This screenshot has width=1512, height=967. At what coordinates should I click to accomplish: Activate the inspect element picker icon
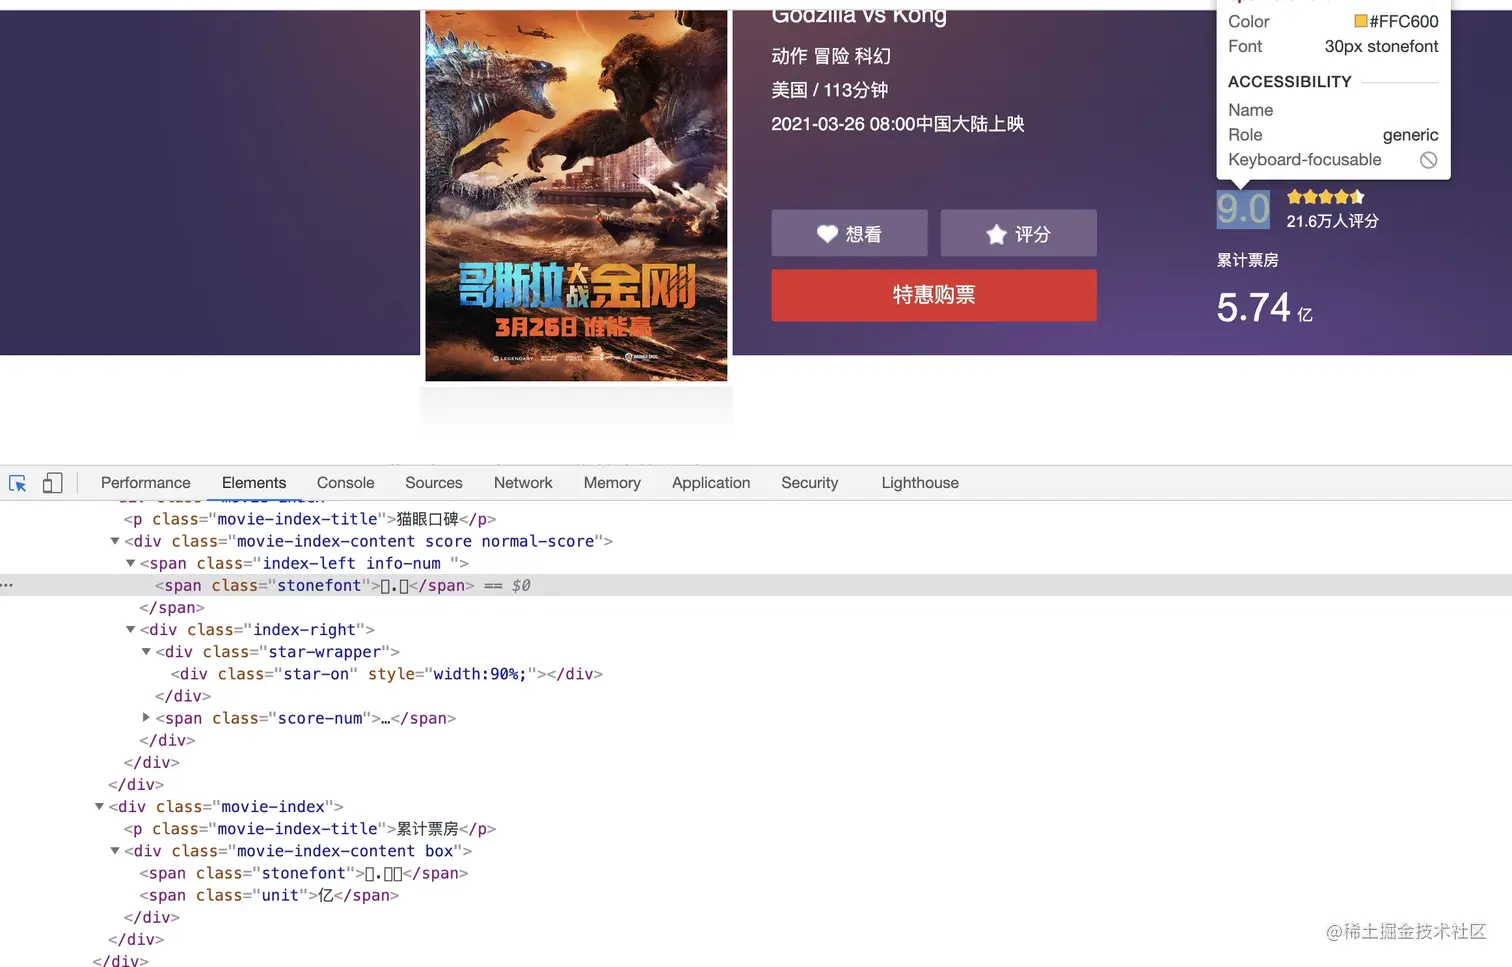(x=18, y=483)
